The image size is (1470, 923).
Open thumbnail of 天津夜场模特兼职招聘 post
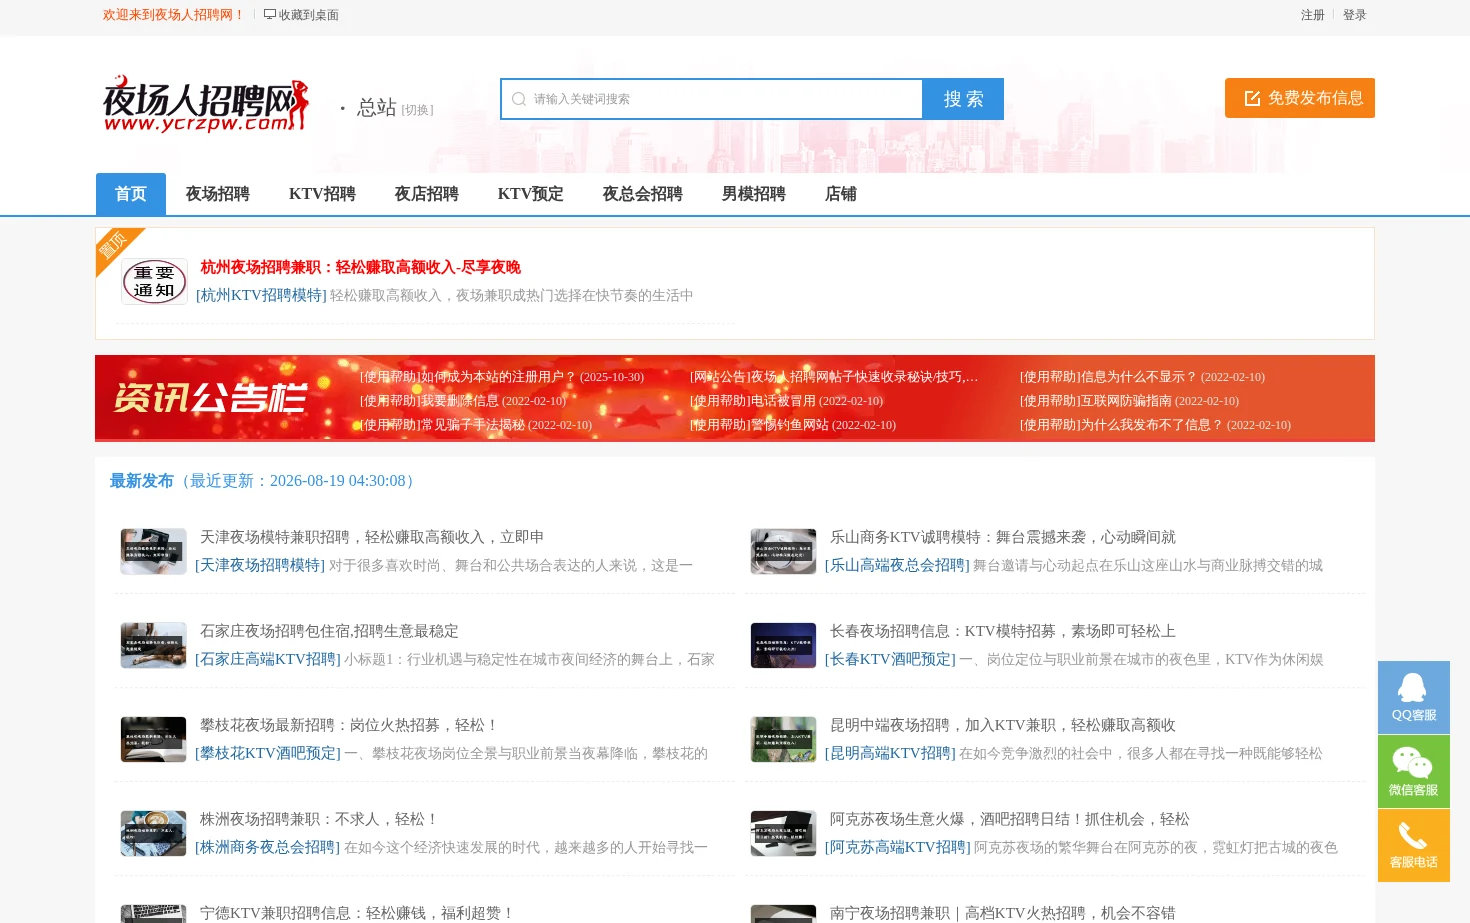pos(154,551)
